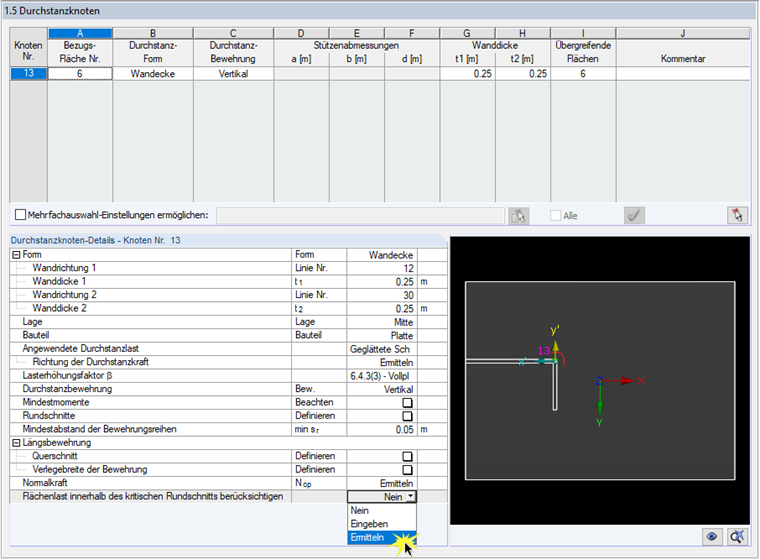Click Wandrichtung 2 value 30

(382, 295)
